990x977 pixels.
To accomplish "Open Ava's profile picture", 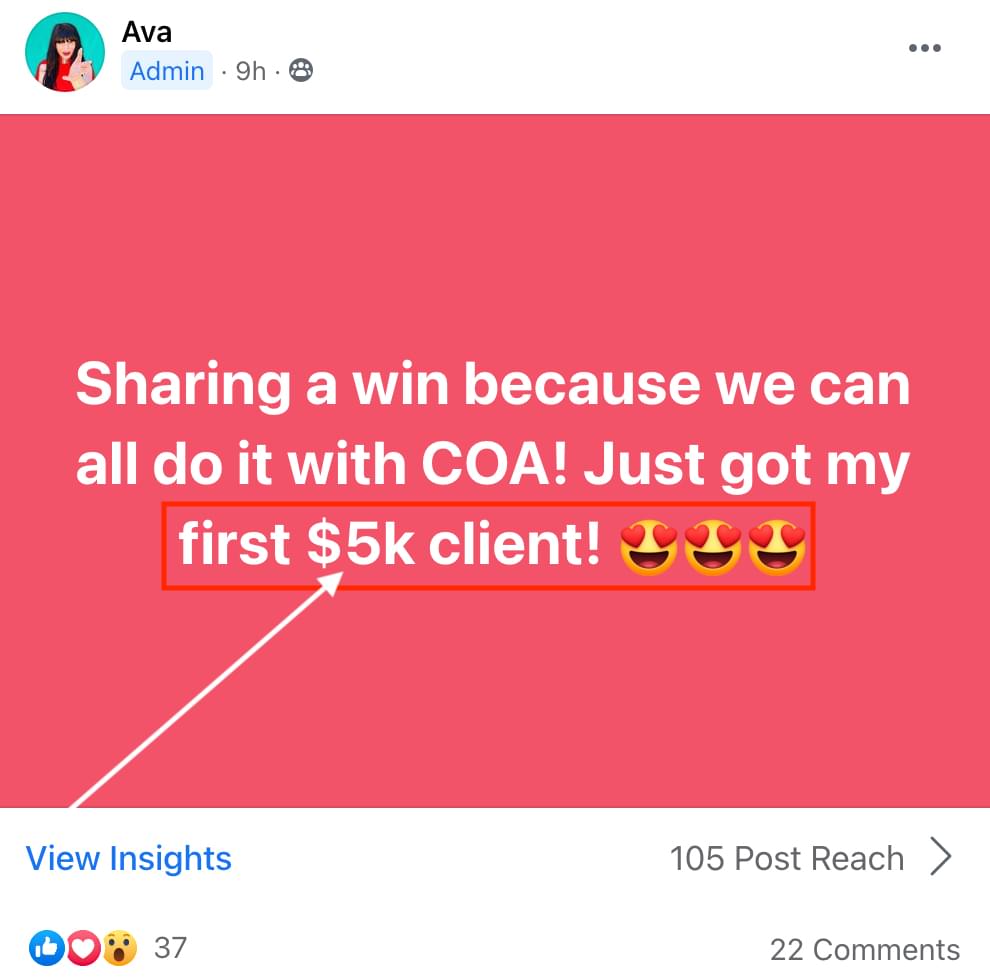I will point(65,53).
